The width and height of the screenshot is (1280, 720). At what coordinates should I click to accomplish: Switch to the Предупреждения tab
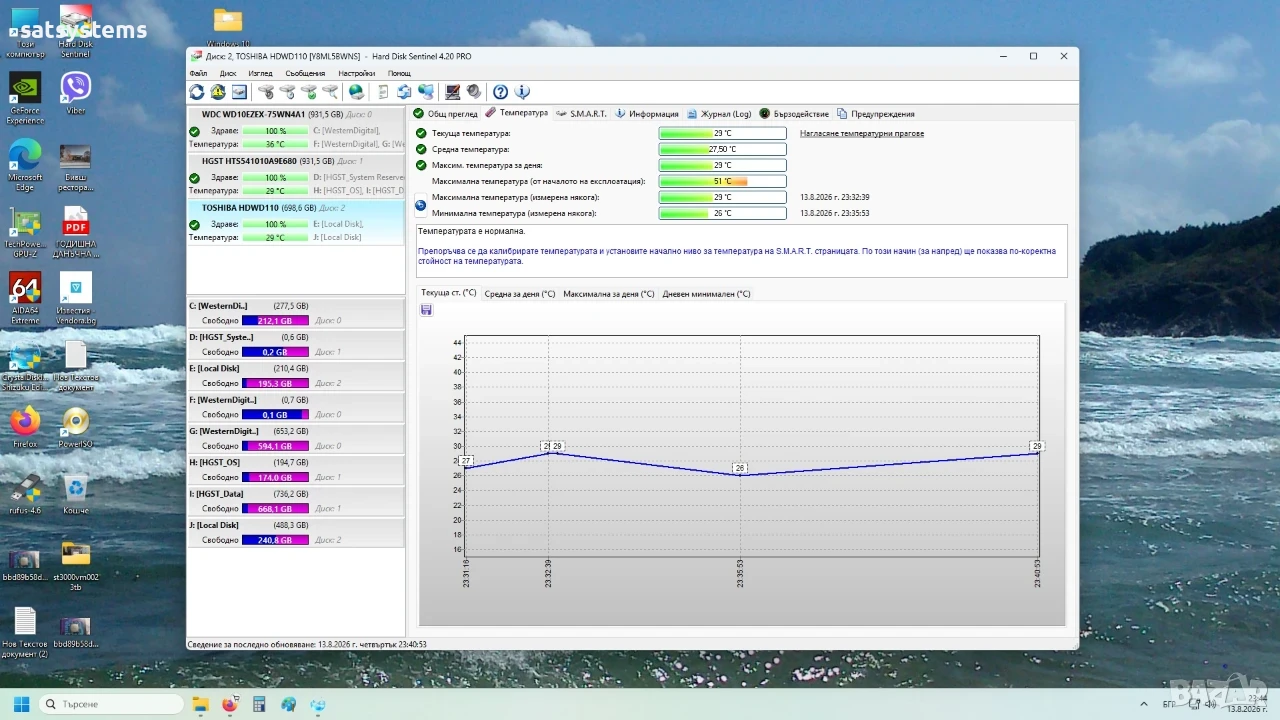pos(876,114)
